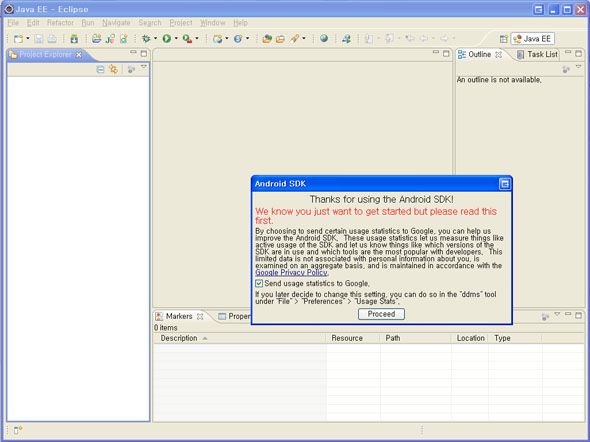The height and width of the screenshot is (442, 590).
Task: Click the icon right of the Web Browser globe
Action: (346, 39)
